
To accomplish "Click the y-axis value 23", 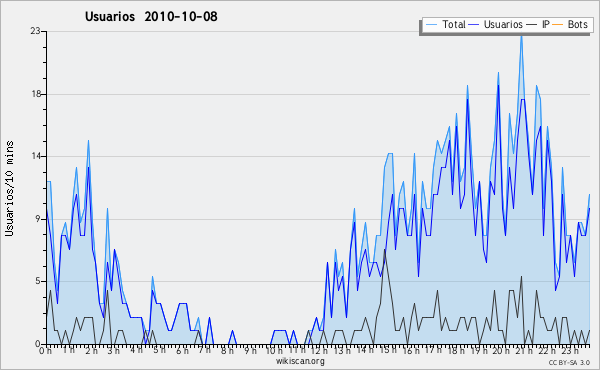I will (x=36, y=31).
